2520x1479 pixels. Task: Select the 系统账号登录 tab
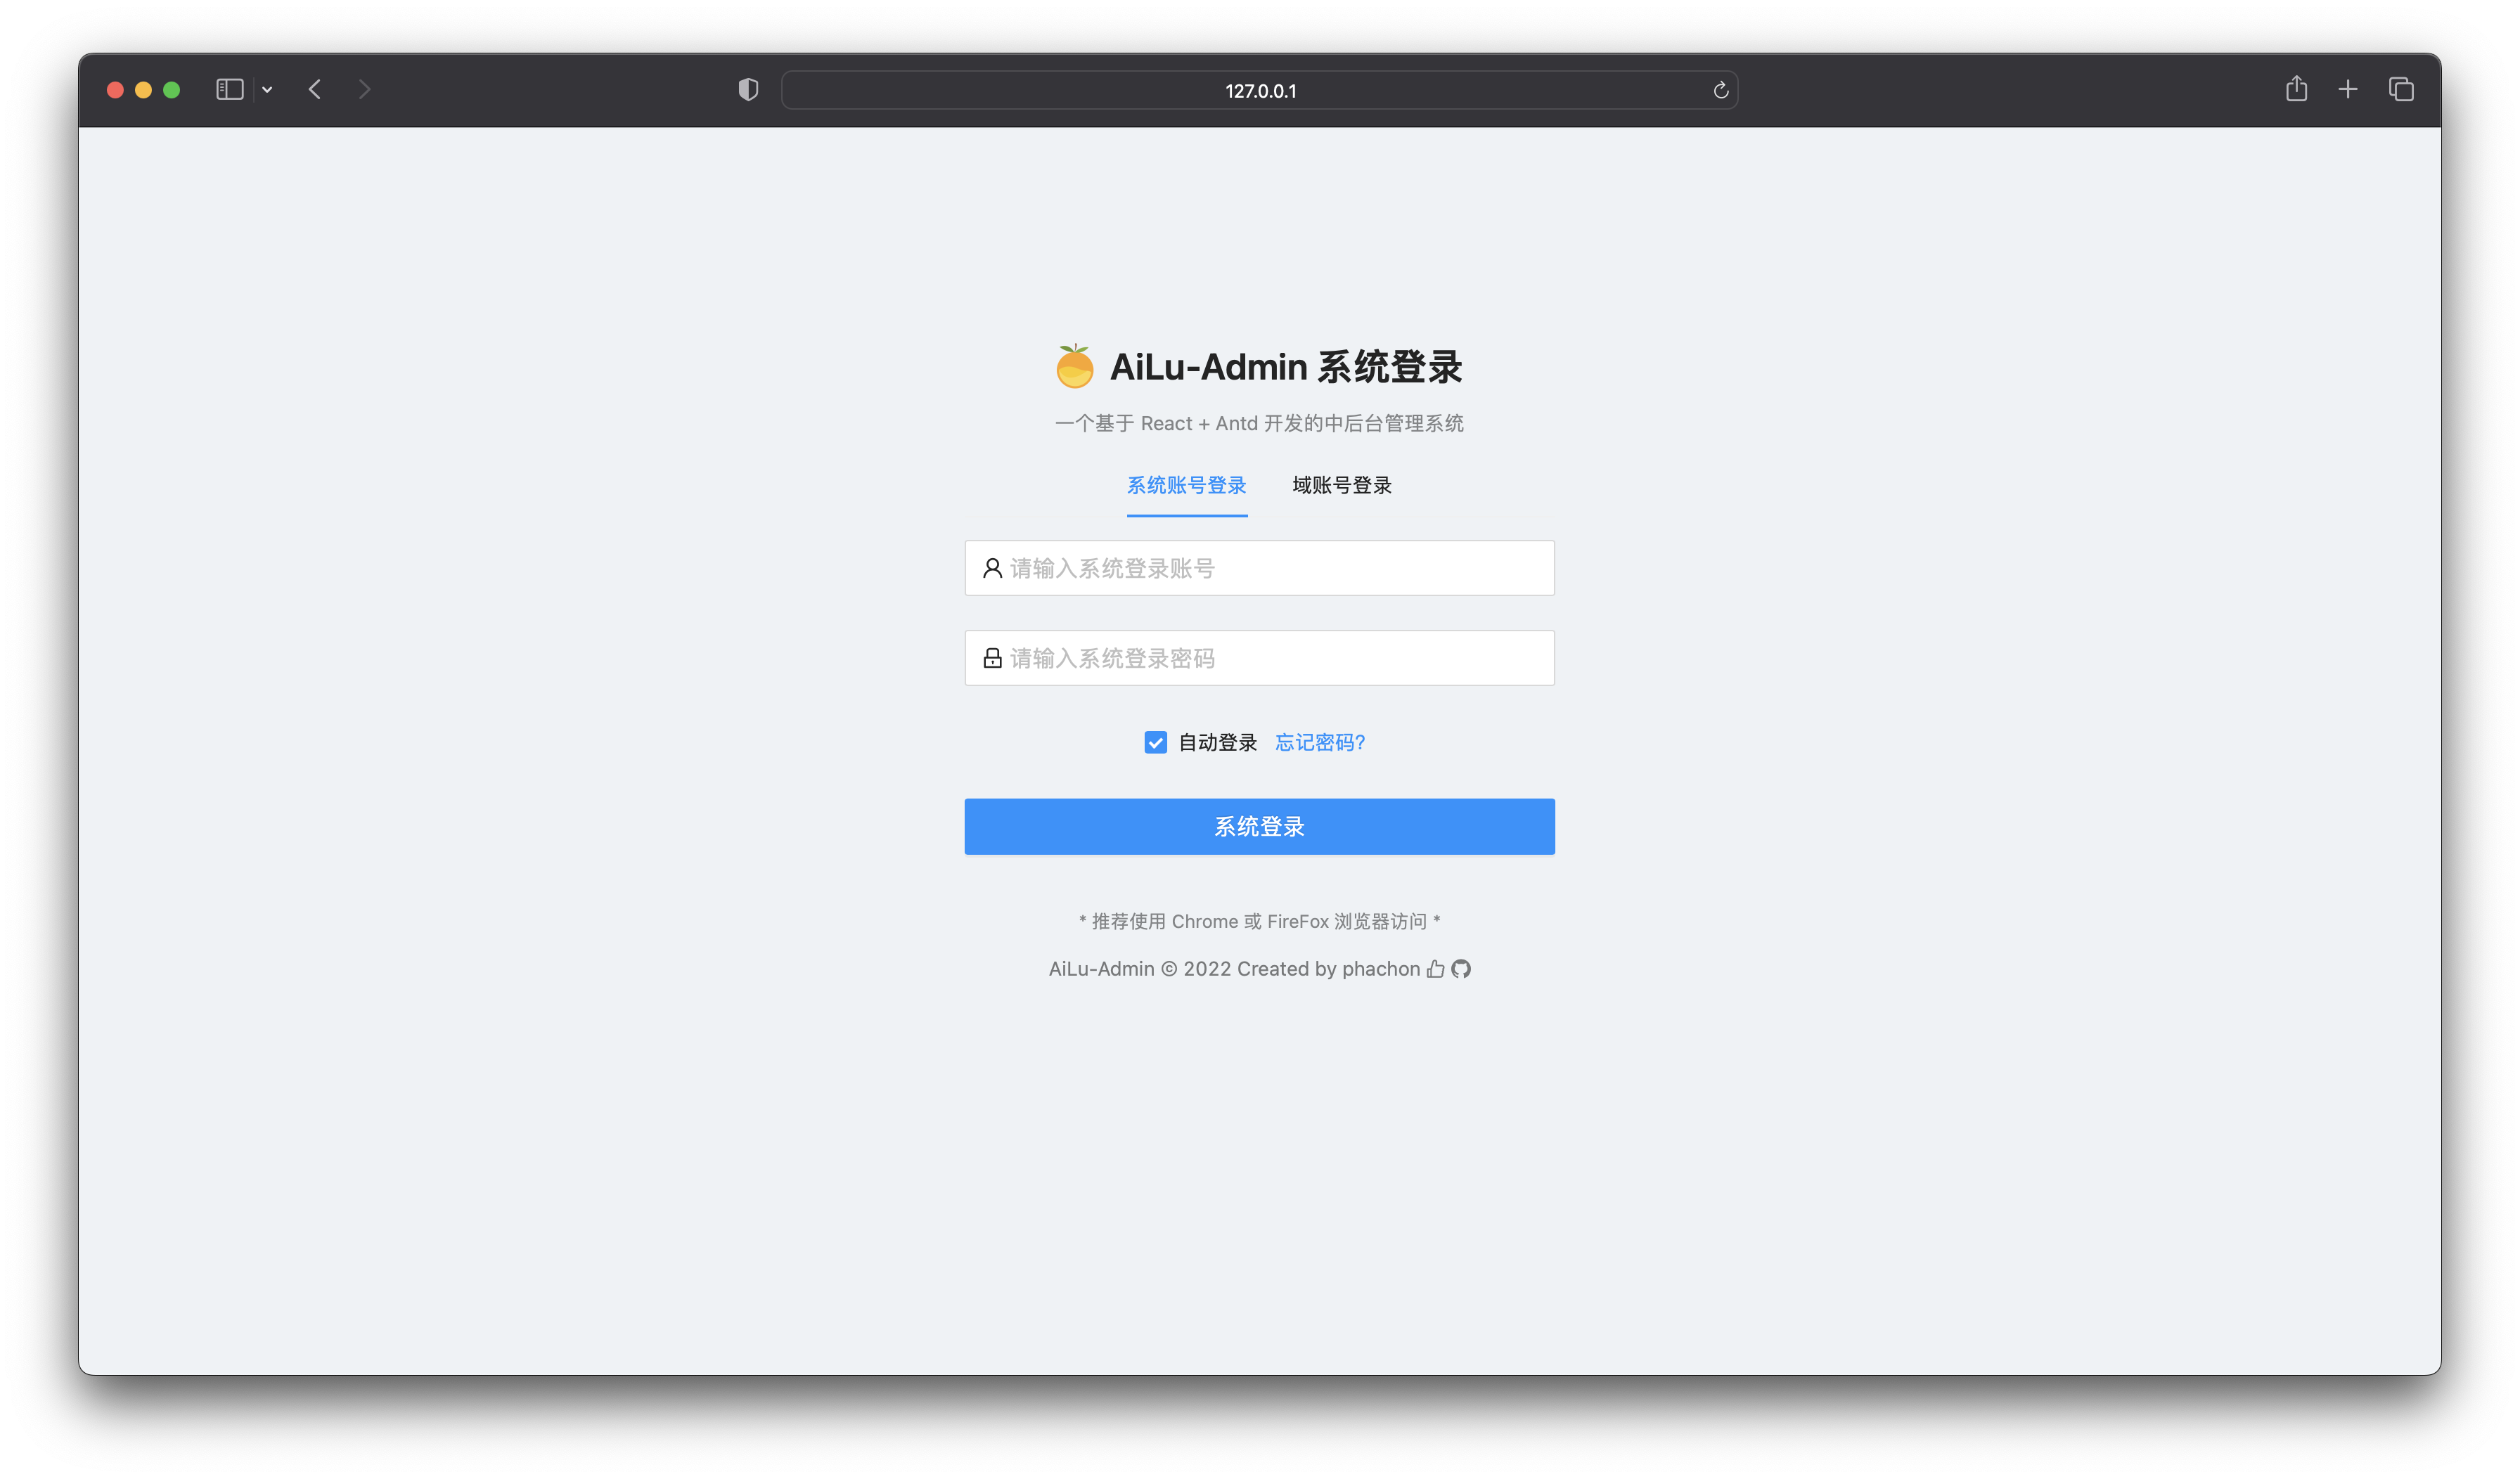(1186, 485)
